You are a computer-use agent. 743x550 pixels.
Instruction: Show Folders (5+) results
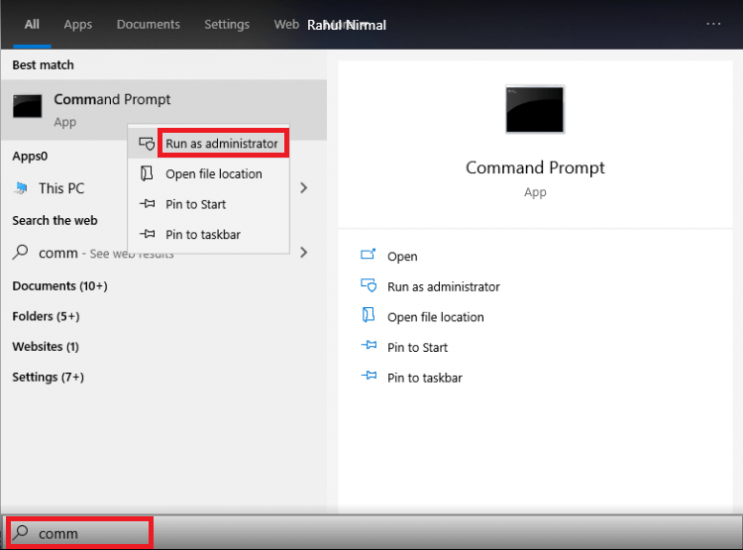(46, 316)
